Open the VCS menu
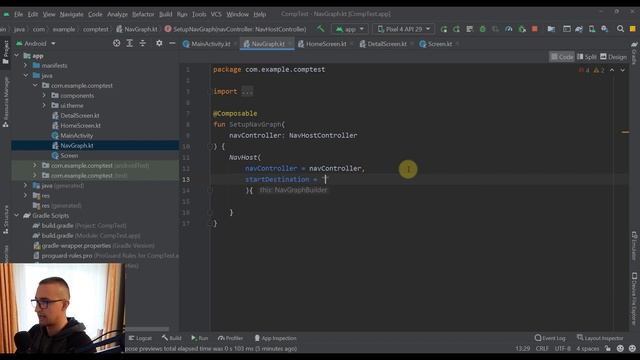The width and height of the screenshot is (640, 360). coord(216,14)
